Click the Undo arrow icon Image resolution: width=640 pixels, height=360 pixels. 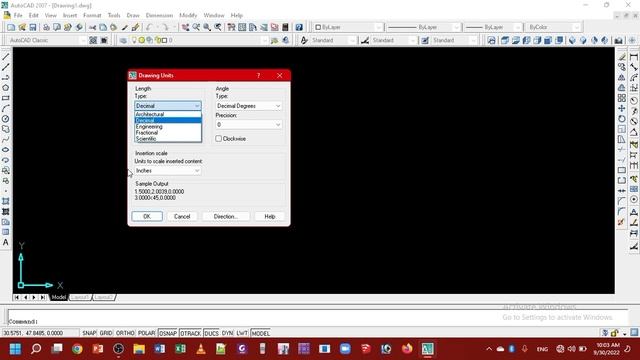pos(149,27)
